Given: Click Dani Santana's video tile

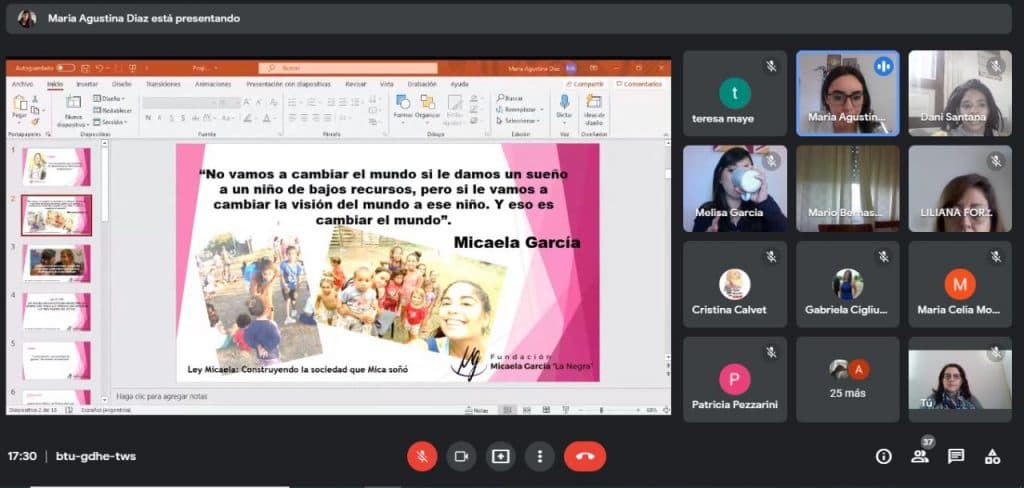Looking at the screenshot, I should tap(960, 93).
